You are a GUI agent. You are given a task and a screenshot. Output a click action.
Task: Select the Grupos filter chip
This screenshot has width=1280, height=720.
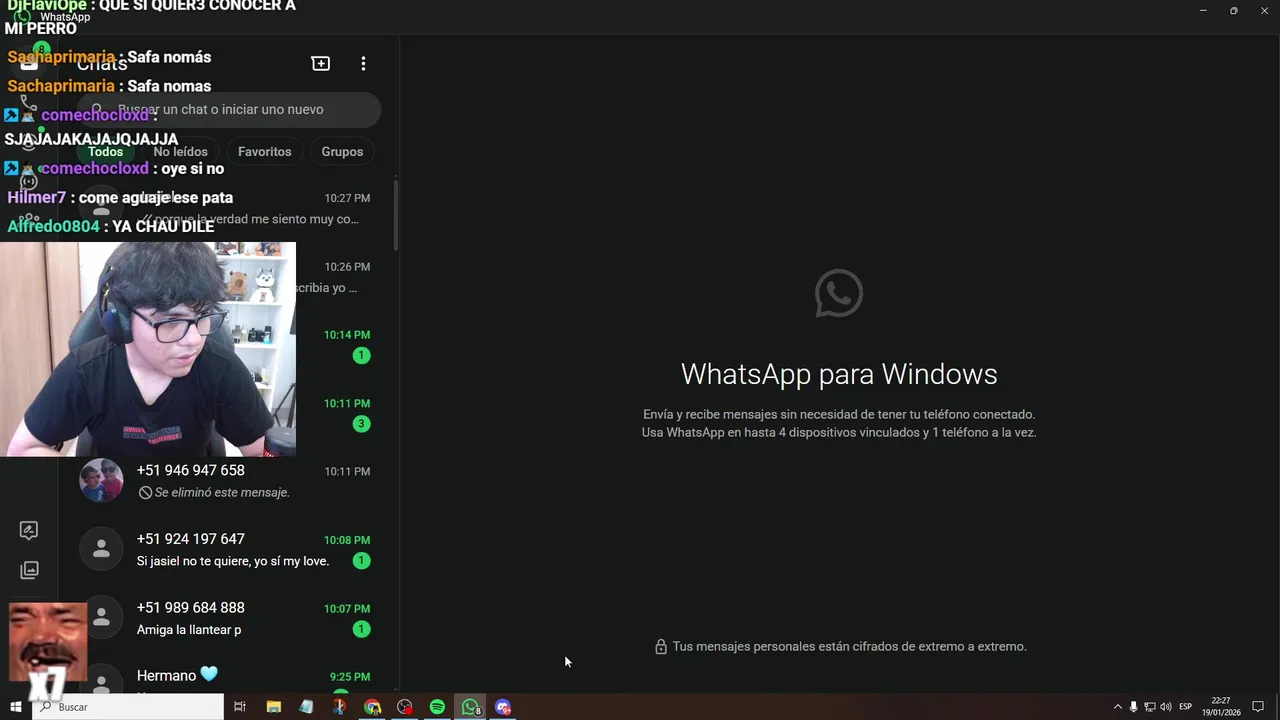tap(342, 152)
